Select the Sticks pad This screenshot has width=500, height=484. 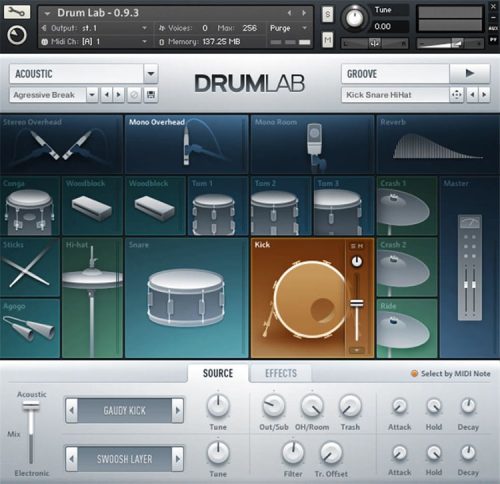[x=30, y=267]
